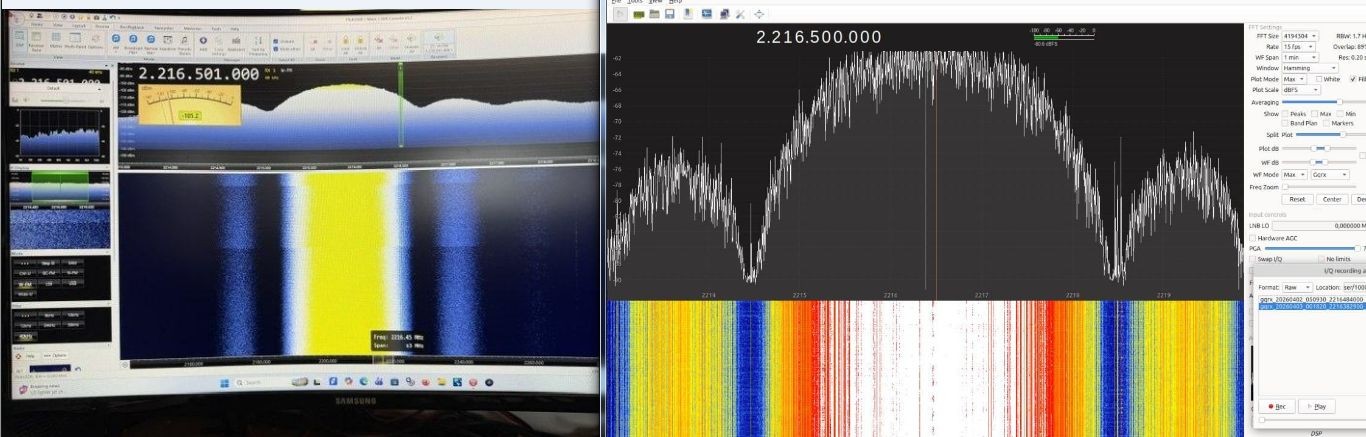
Task: Enable the Min show checkbox
Action: (x=1340, y=114)
